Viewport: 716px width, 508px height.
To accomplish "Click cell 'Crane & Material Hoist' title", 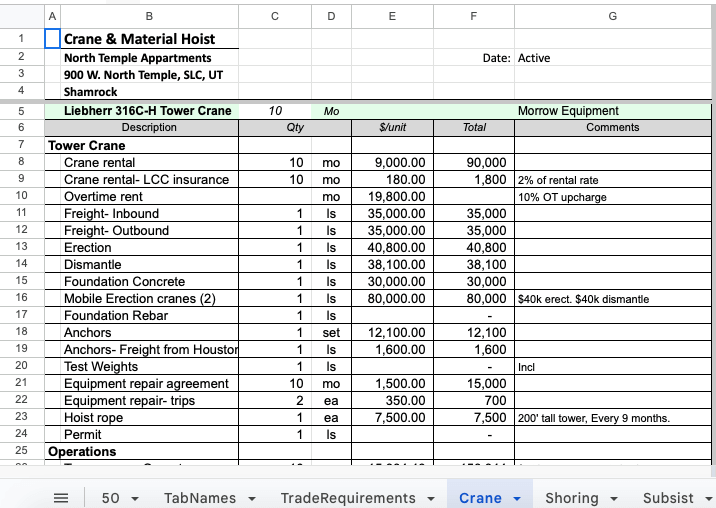I will 149,39.
